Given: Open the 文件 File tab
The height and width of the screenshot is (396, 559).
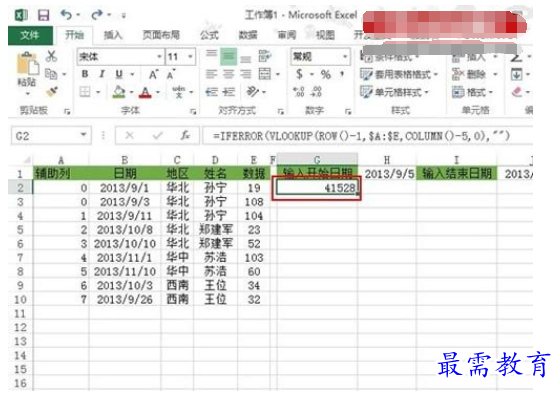Looking at the screenshot, I should [30, 35].
